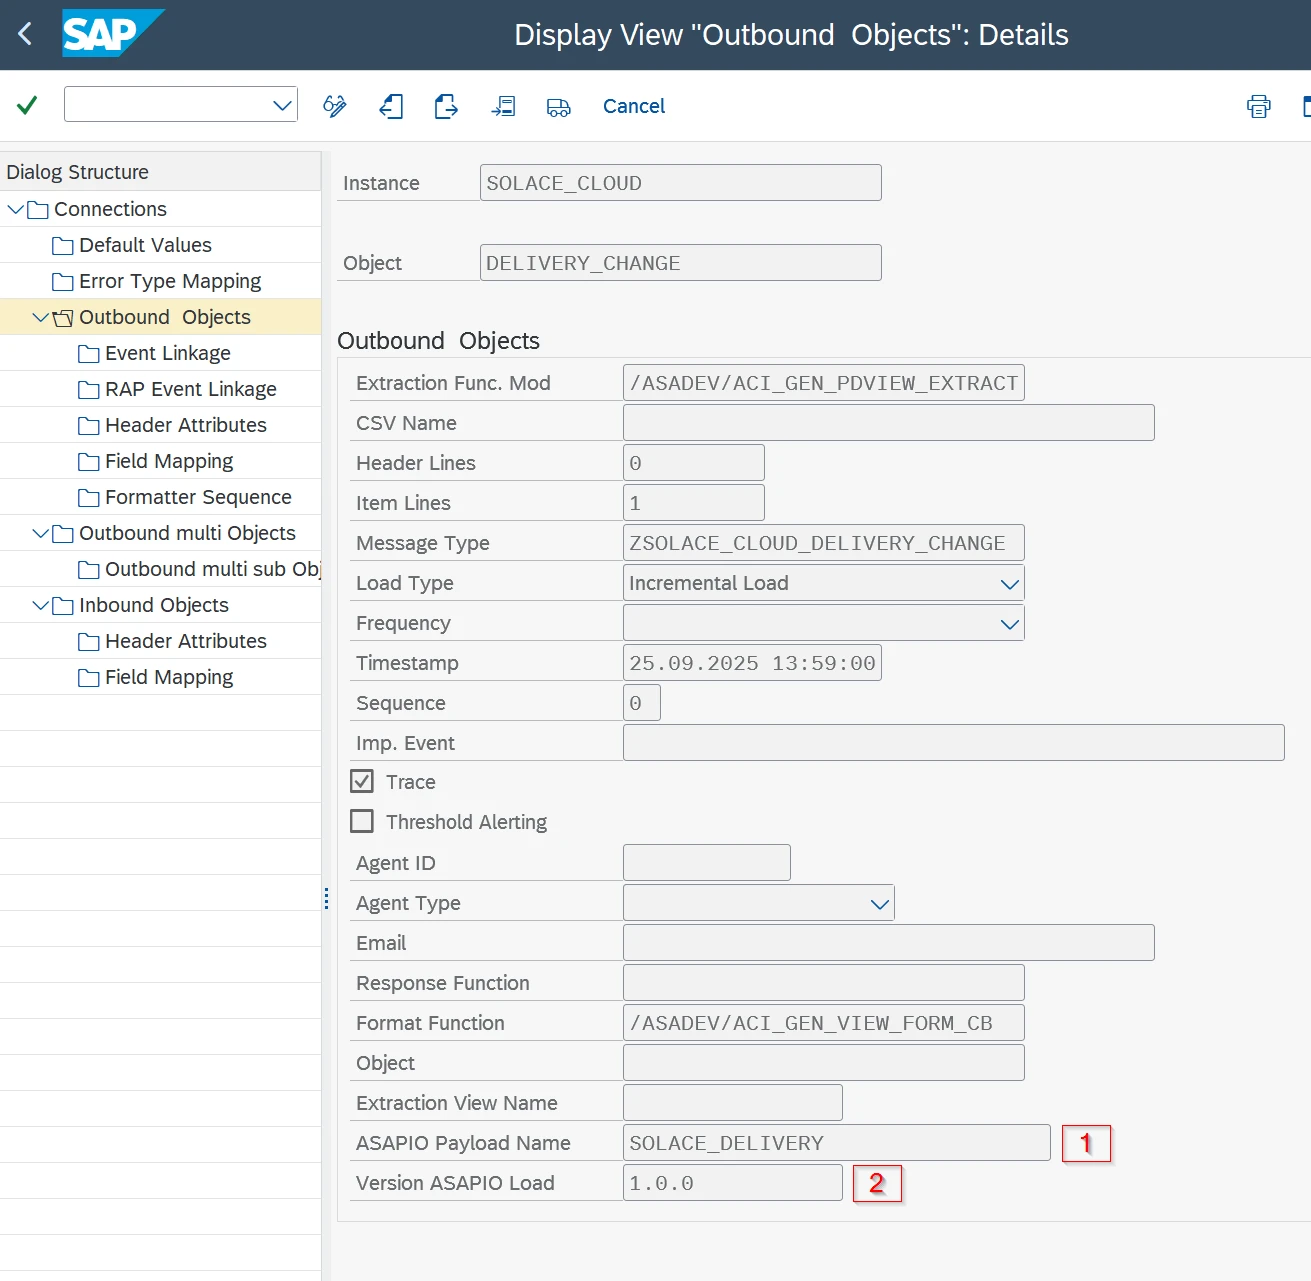Click the lower Object field

click(x=824, y=1063)
